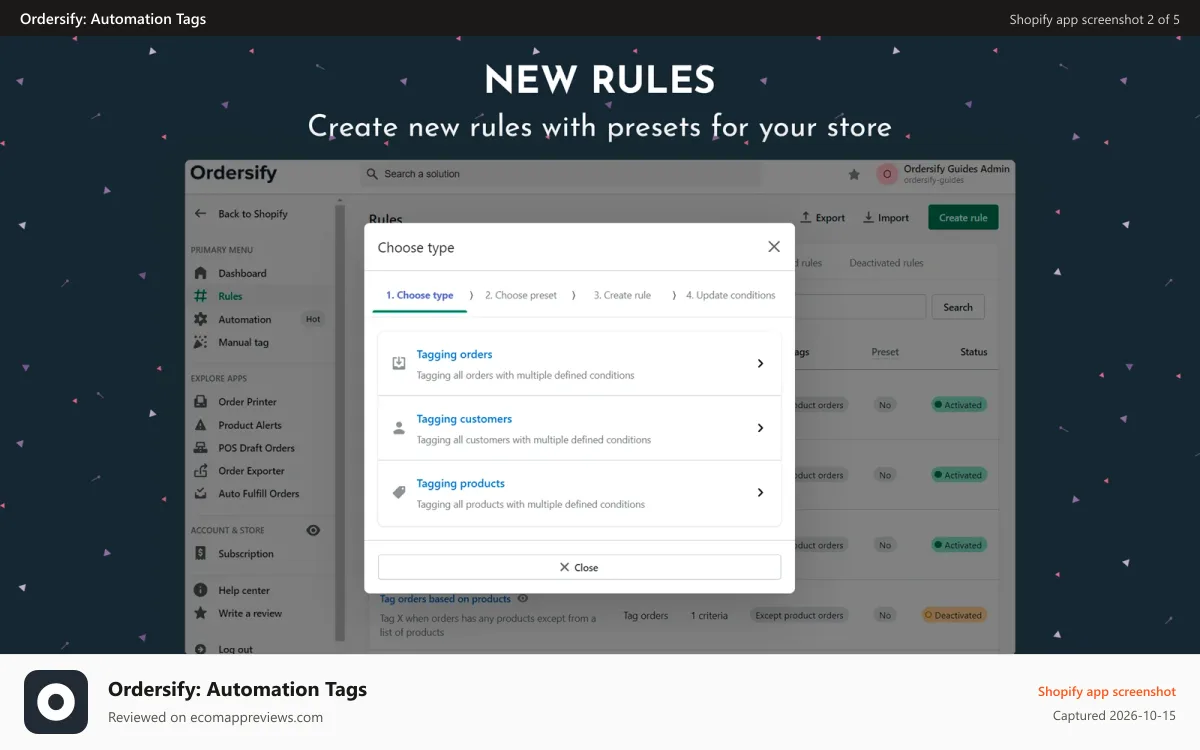Click the Status column header

(x=973, y=352)
